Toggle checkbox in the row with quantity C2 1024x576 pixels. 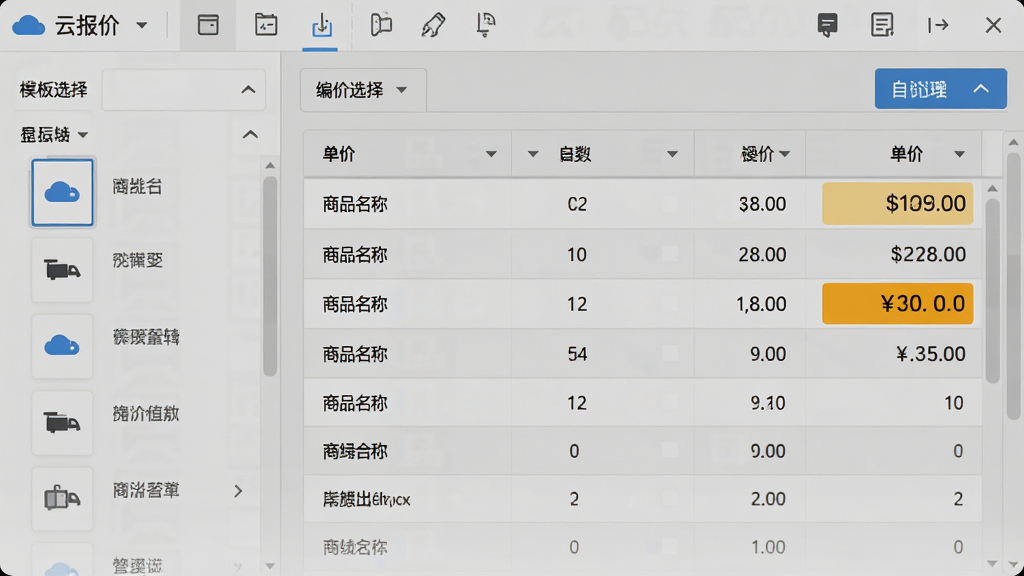pos(669,204)
